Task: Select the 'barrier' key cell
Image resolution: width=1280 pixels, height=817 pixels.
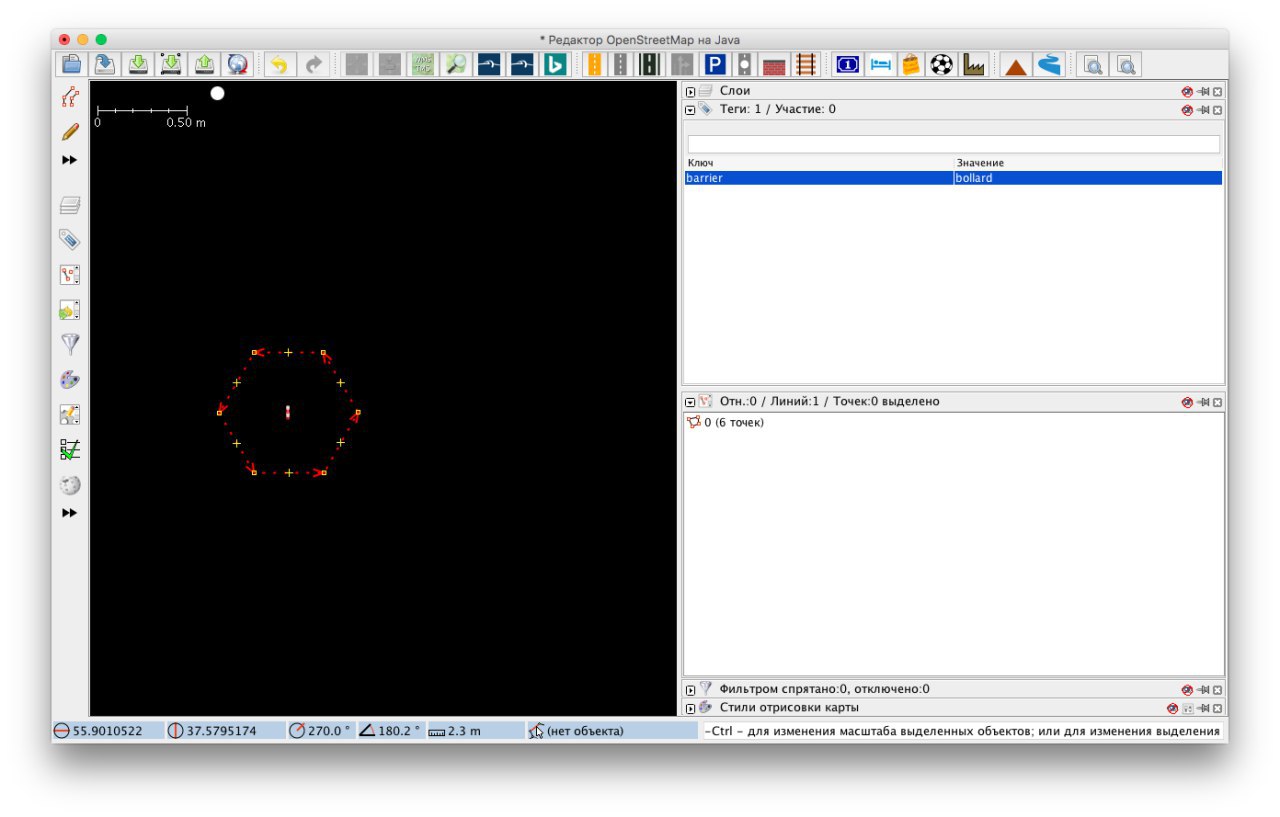Action: tap(818, 178)
